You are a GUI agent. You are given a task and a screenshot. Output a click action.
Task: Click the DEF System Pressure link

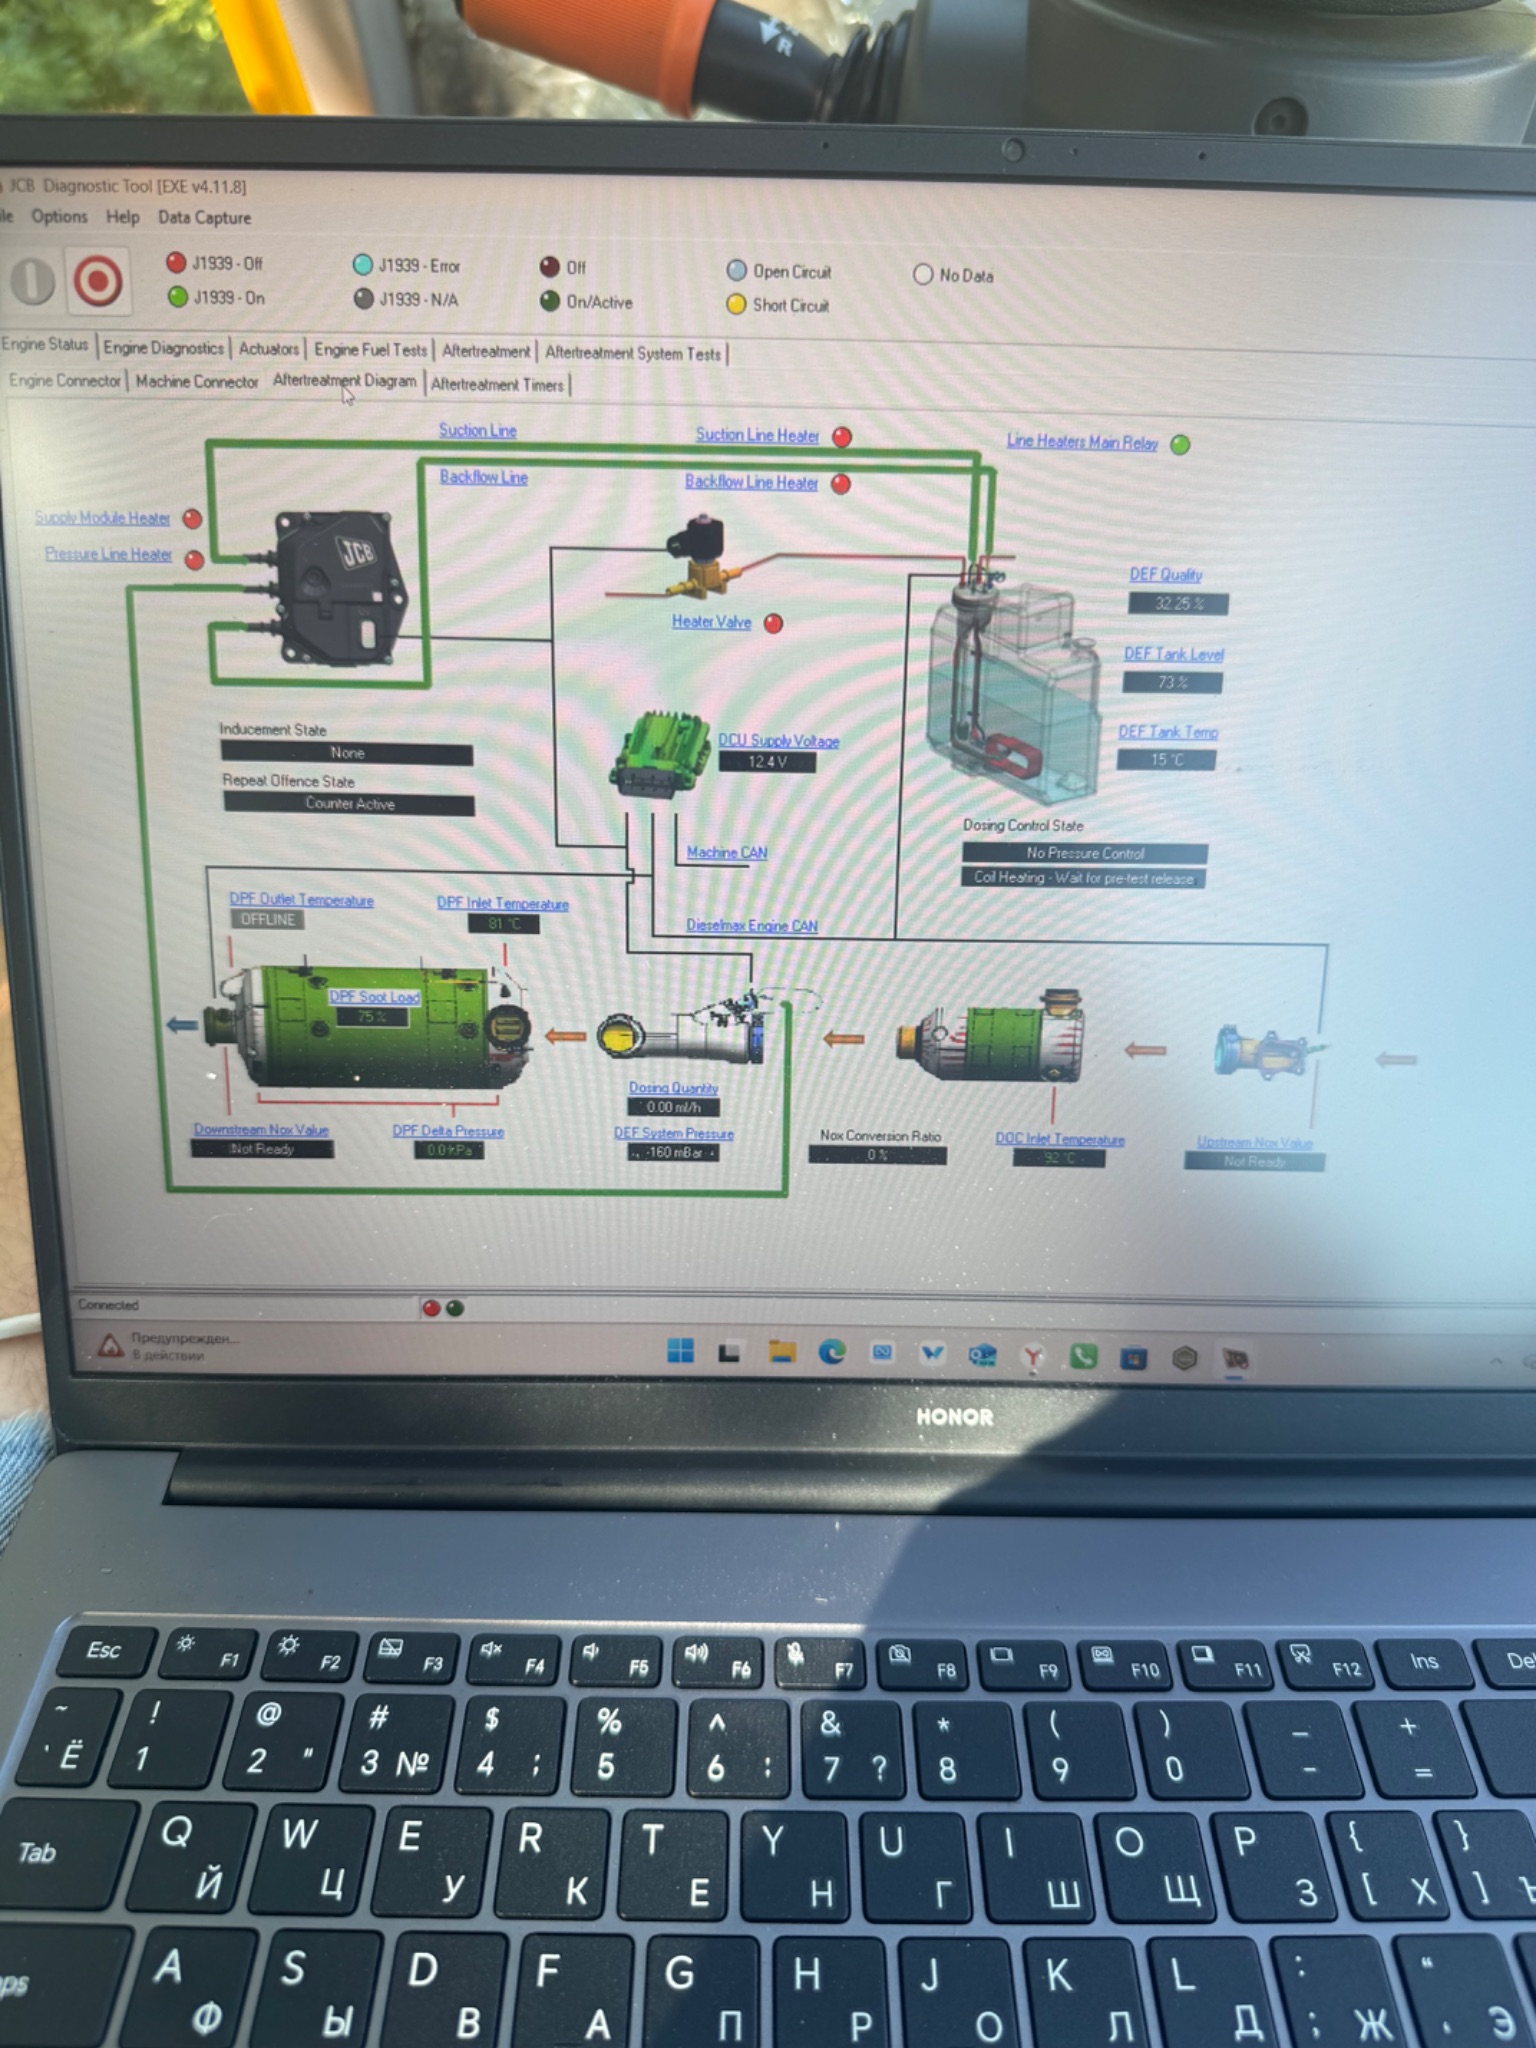click(x=674, y=1133)
